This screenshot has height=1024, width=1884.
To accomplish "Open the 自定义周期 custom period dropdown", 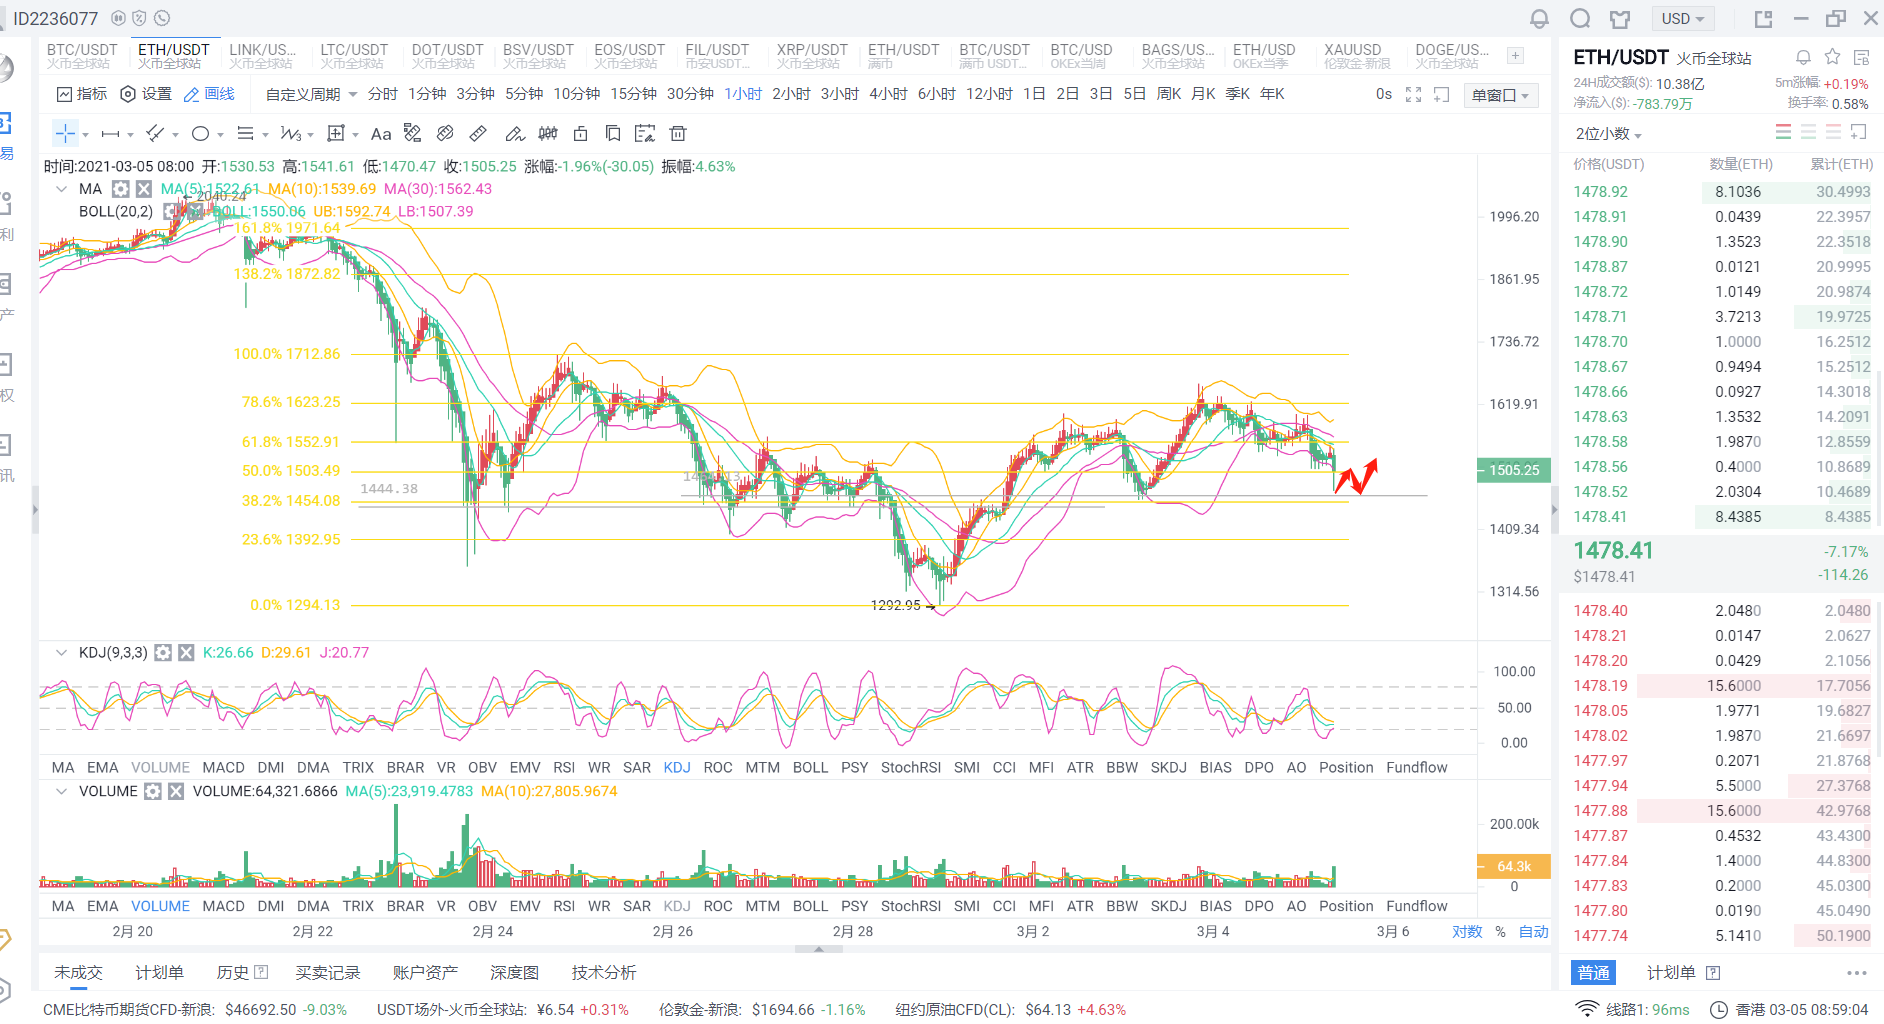I will point(311,94).
